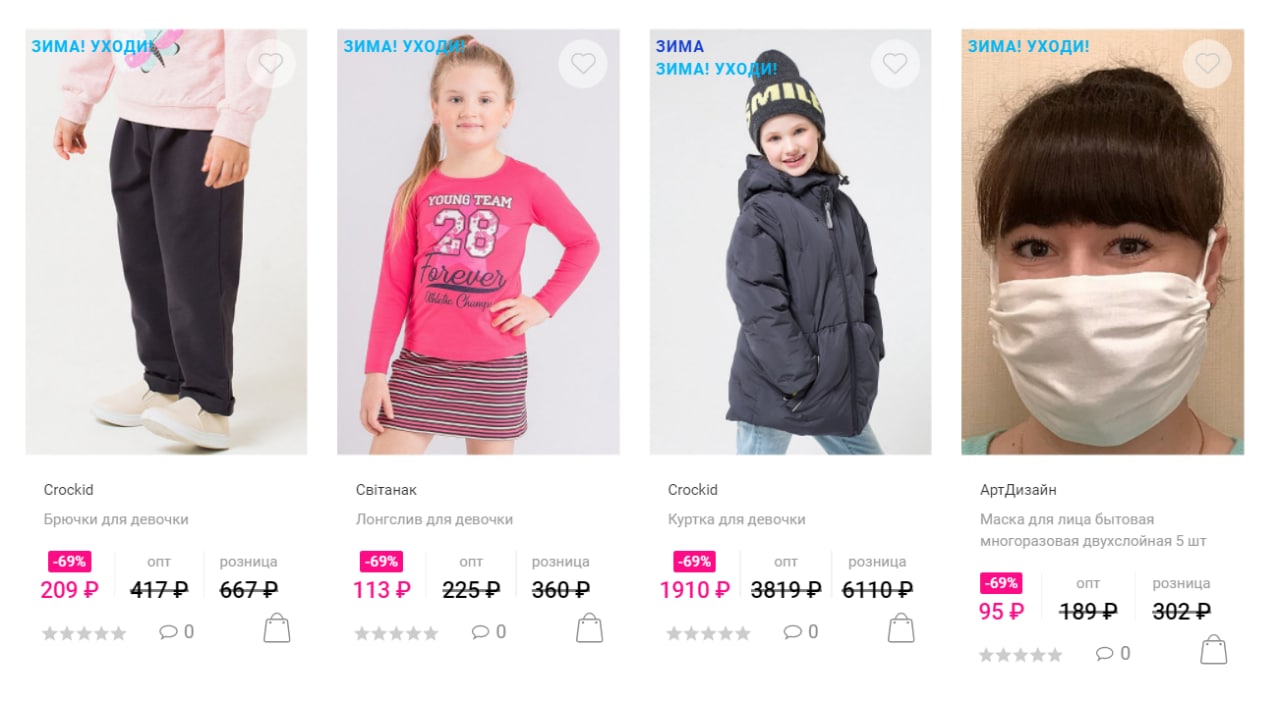1280x702 pixels.
Task: Open the Лонгслив для девочки product link
Action: click(x=434, y=520)
